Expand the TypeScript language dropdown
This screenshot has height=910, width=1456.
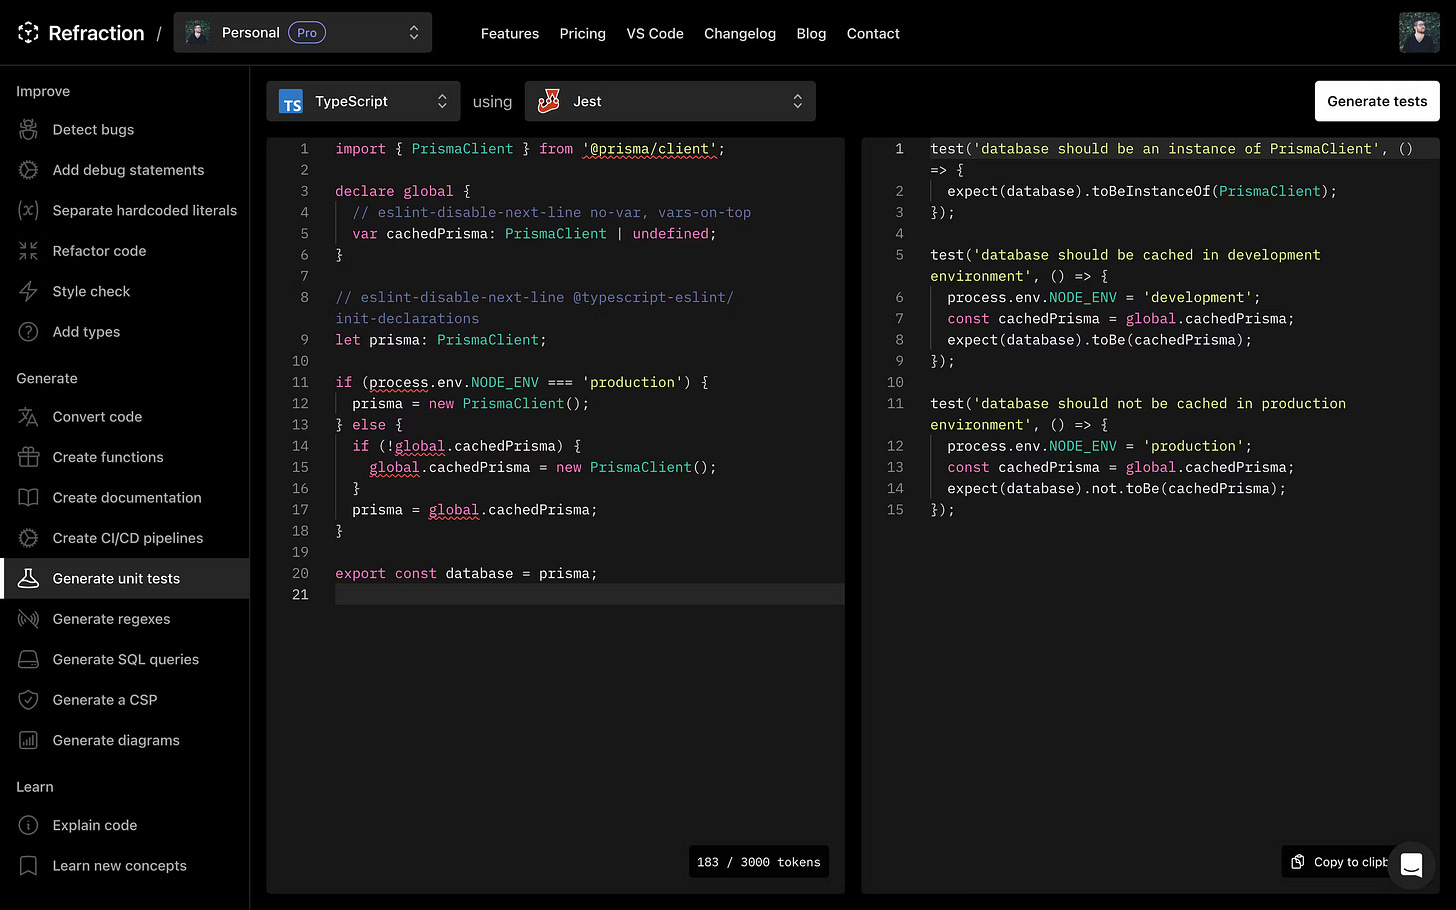click(363, 101)
